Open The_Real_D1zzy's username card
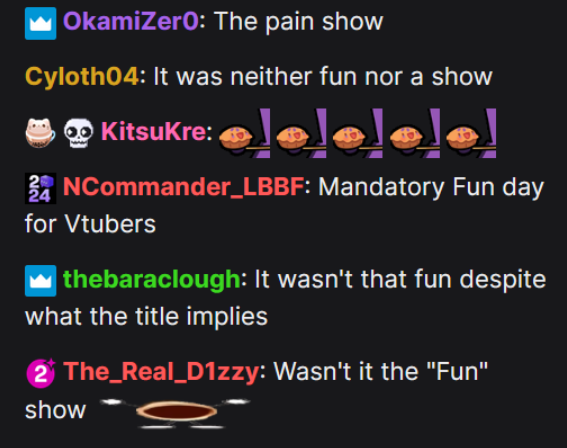This screenshot has height=448, width=567. coord(161,372)
